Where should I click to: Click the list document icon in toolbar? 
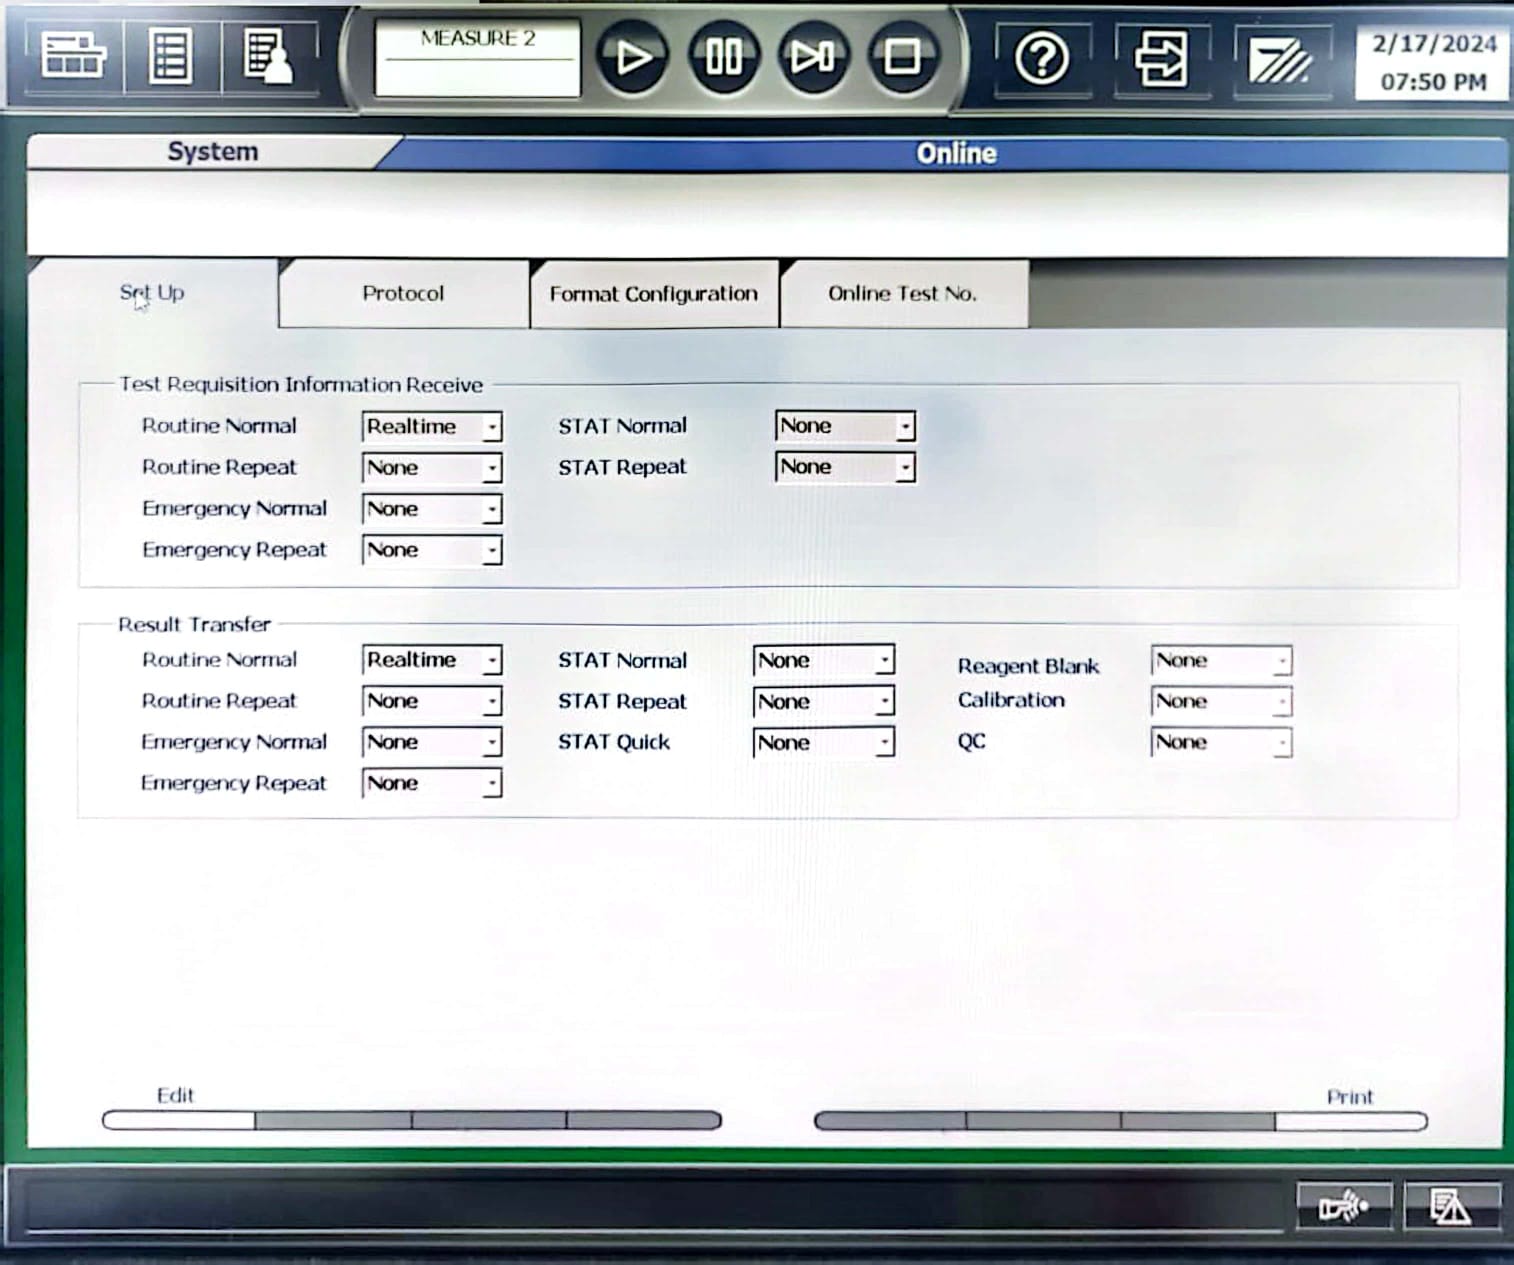(x=170, y=55)
